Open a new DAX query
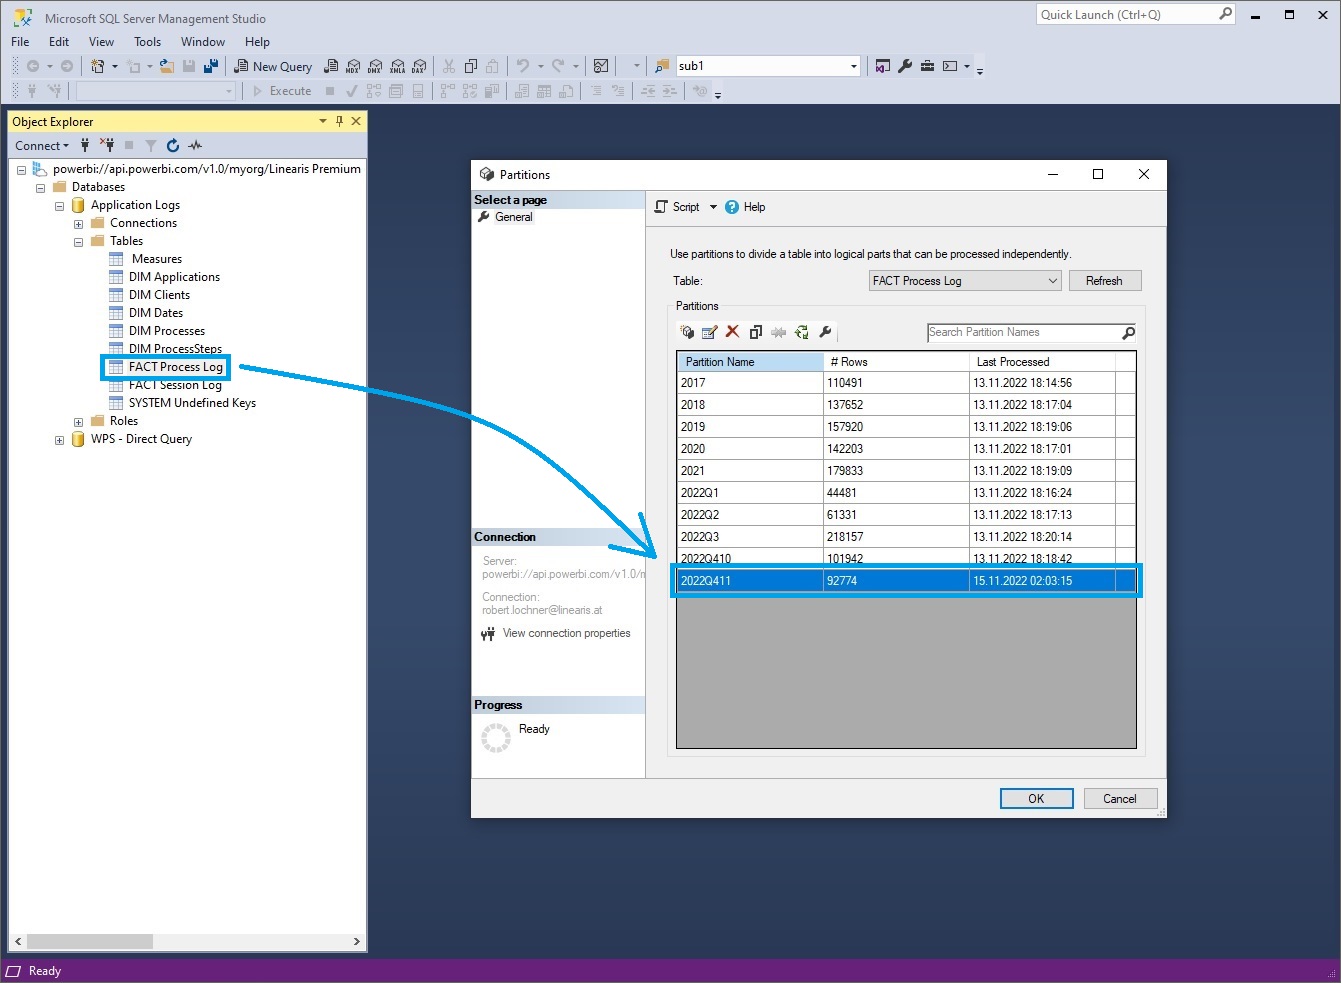This screenshot has height=983, width=1341. tap(419, 66)
